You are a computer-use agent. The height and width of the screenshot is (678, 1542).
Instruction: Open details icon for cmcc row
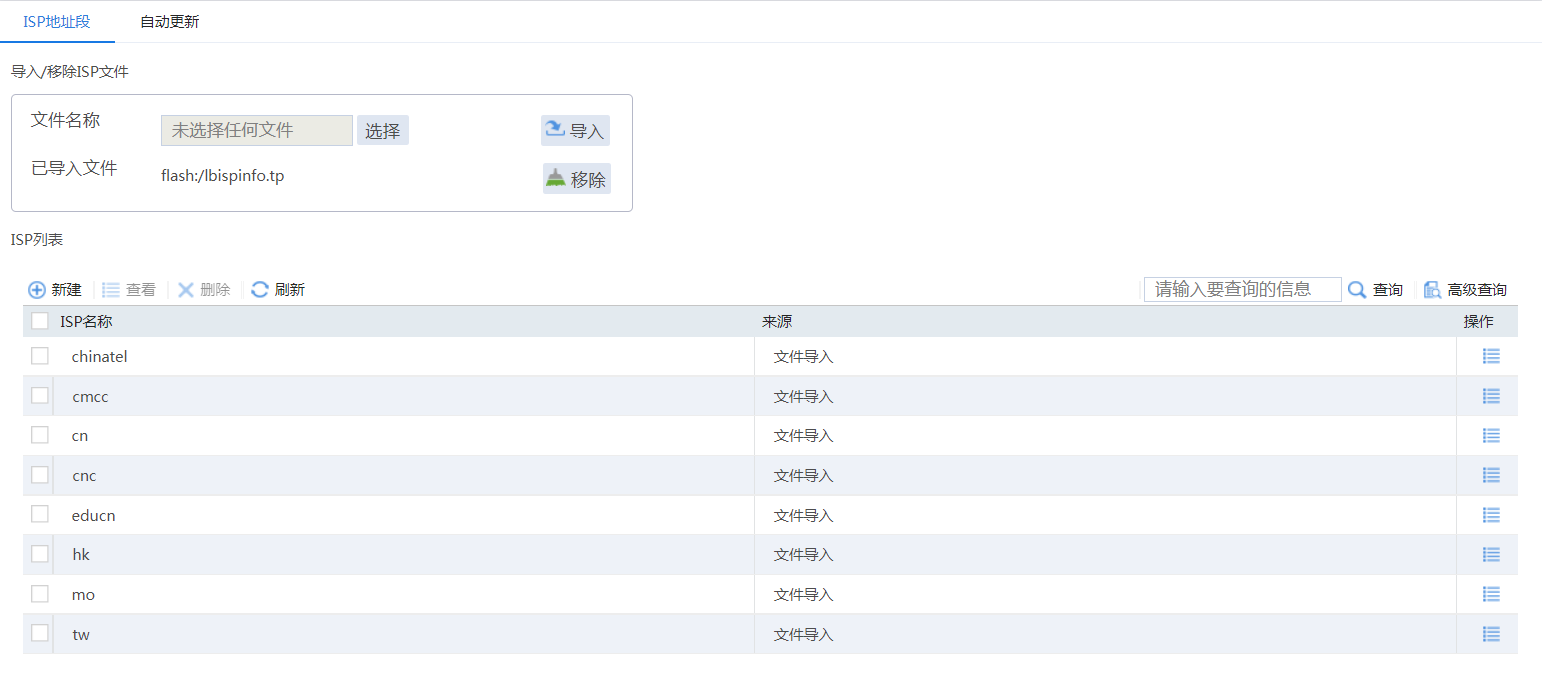[x=1491, y=396]
